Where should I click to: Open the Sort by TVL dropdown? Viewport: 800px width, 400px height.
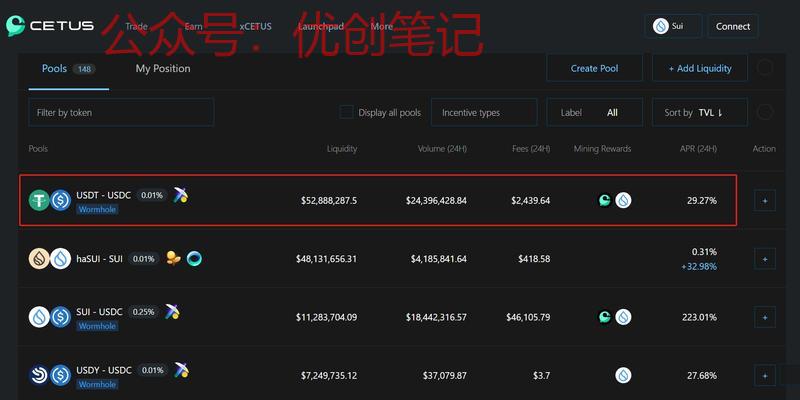coord(700,112)
